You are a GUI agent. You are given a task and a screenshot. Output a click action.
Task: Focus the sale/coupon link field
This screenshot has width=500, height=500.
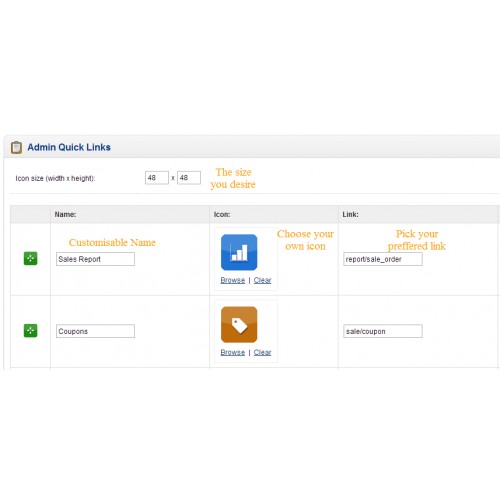pos(383,331)
